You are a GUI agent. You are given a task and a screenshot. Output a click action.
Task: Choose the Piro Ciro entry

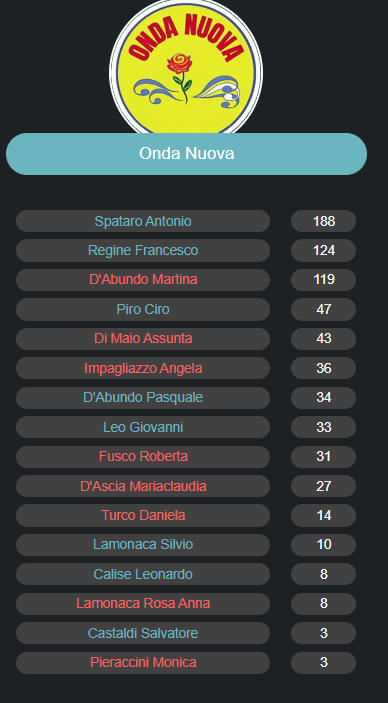coord(143,309)
